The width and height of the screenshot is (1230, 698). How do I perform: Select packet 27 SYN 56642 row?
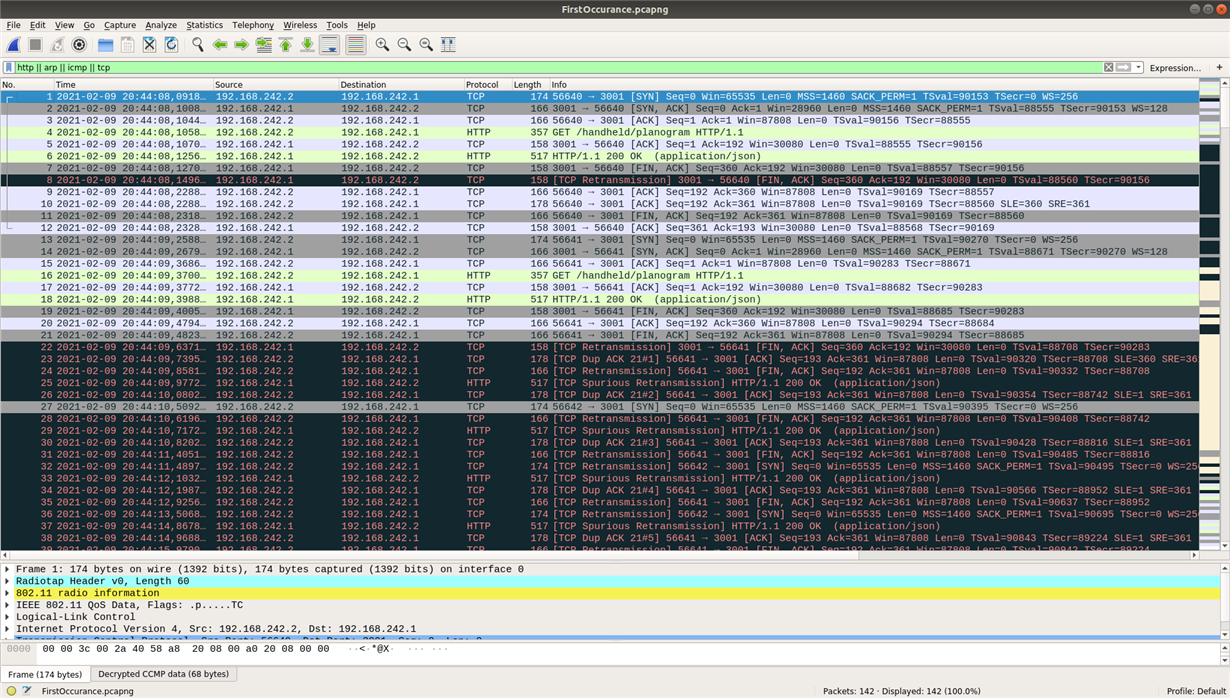click(x=598, y=407)
